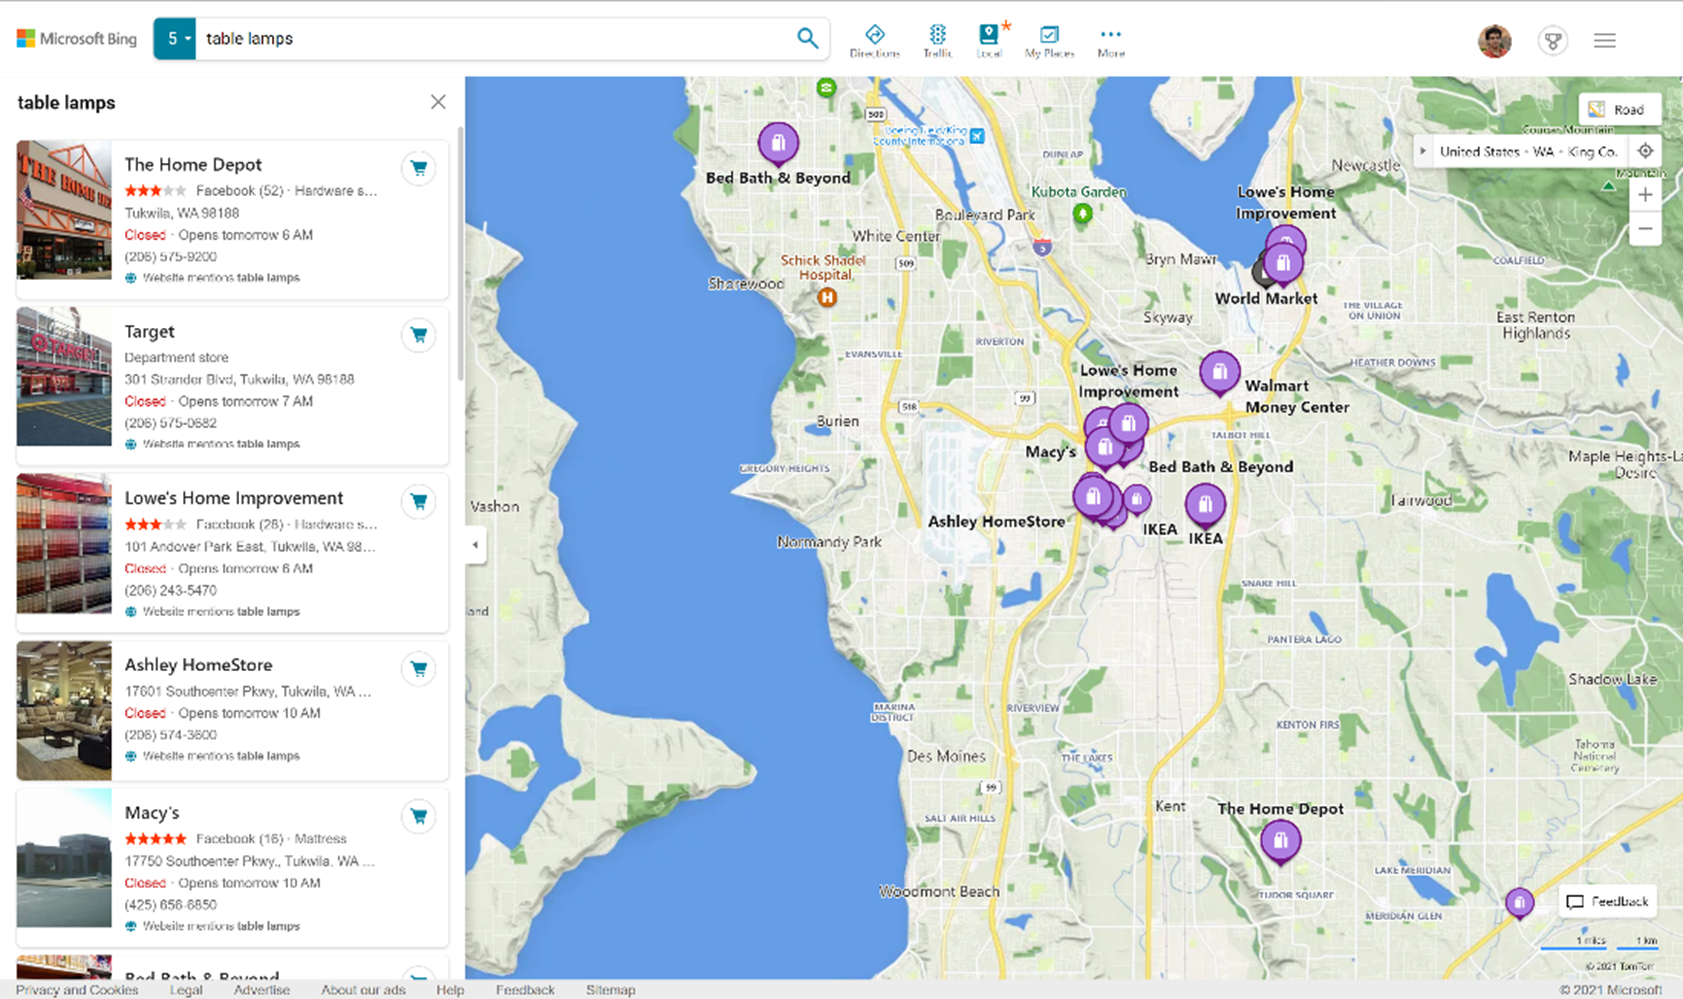Click the unlabeled purple pin near Meridian Glen
The image size is (1683, 999).
tap(1519, 904)
